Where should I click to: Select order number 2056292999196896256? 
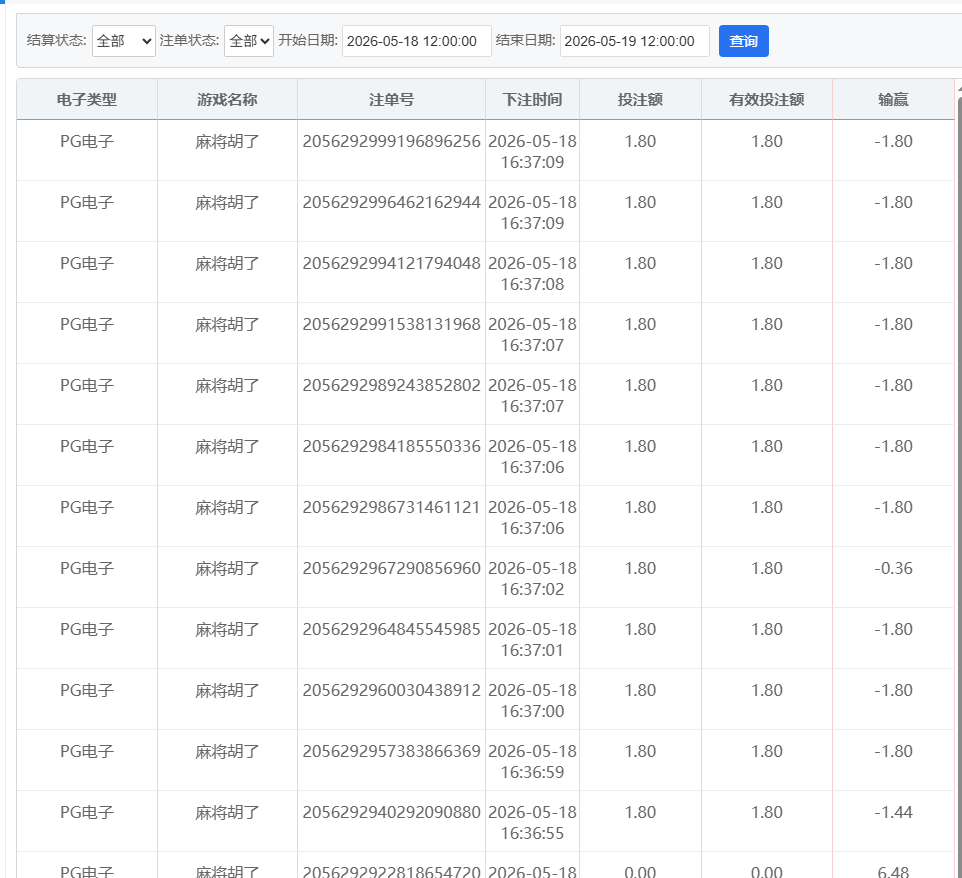click(x=391, y=141)
